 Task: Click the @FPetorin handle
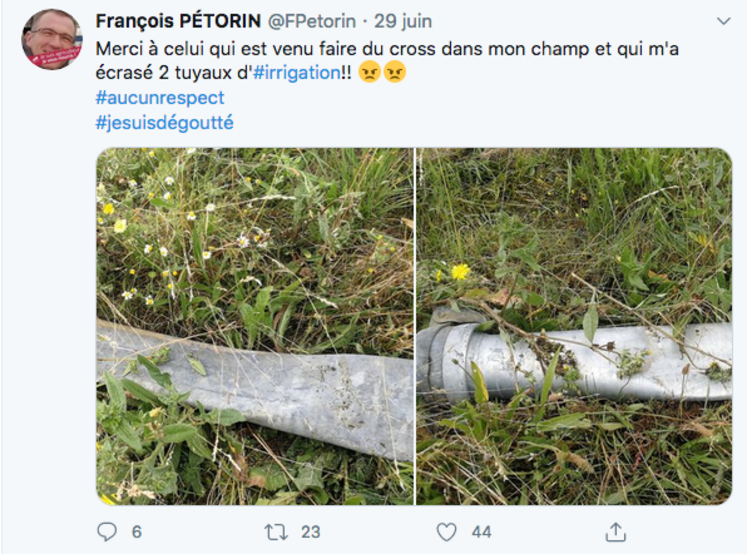[x=316, y=21]
